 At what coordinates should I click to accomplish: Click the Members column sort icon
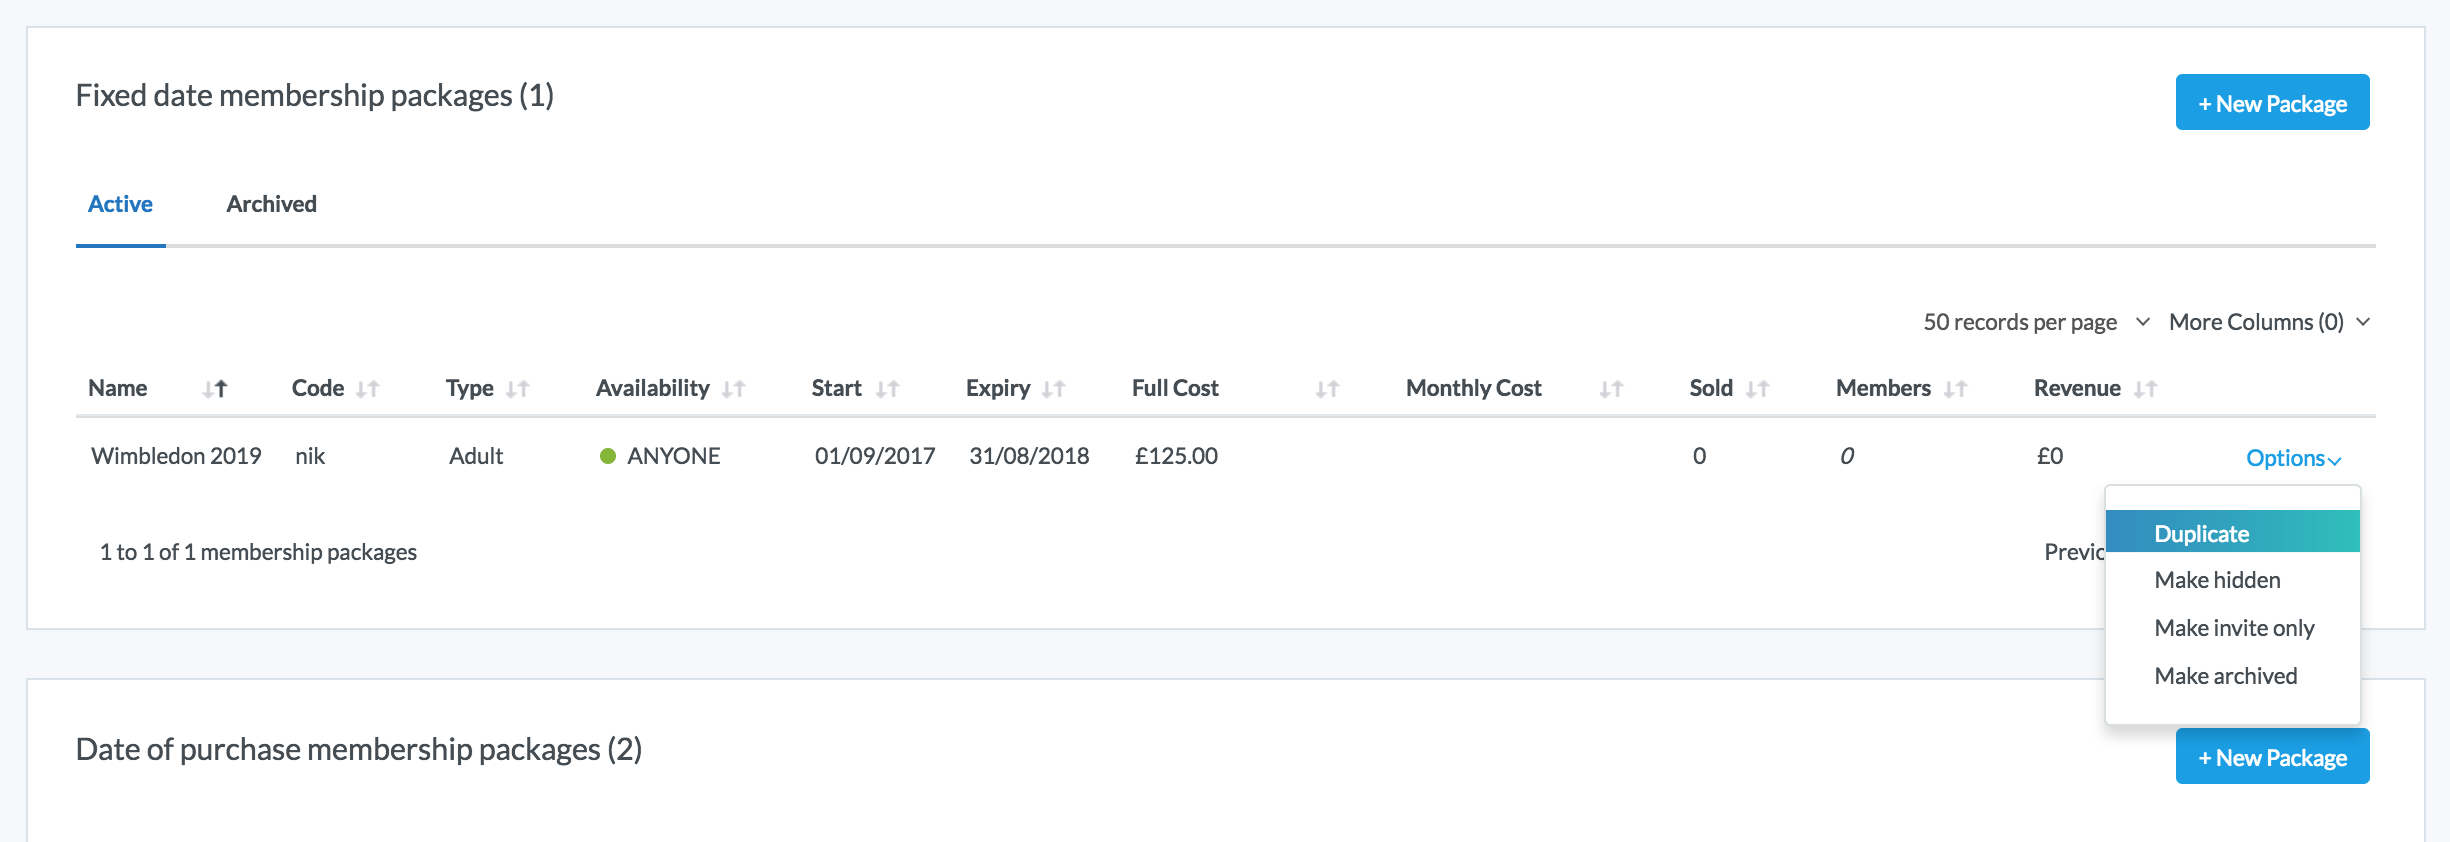click(x=1955, y=389)
